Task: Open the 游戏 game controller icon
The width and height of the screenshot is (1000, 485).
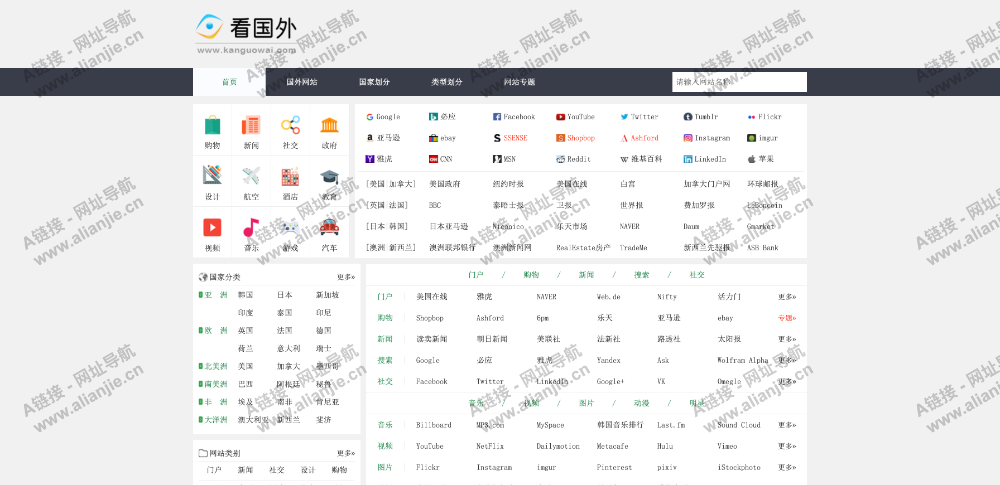Action: (x=290, y=227)
